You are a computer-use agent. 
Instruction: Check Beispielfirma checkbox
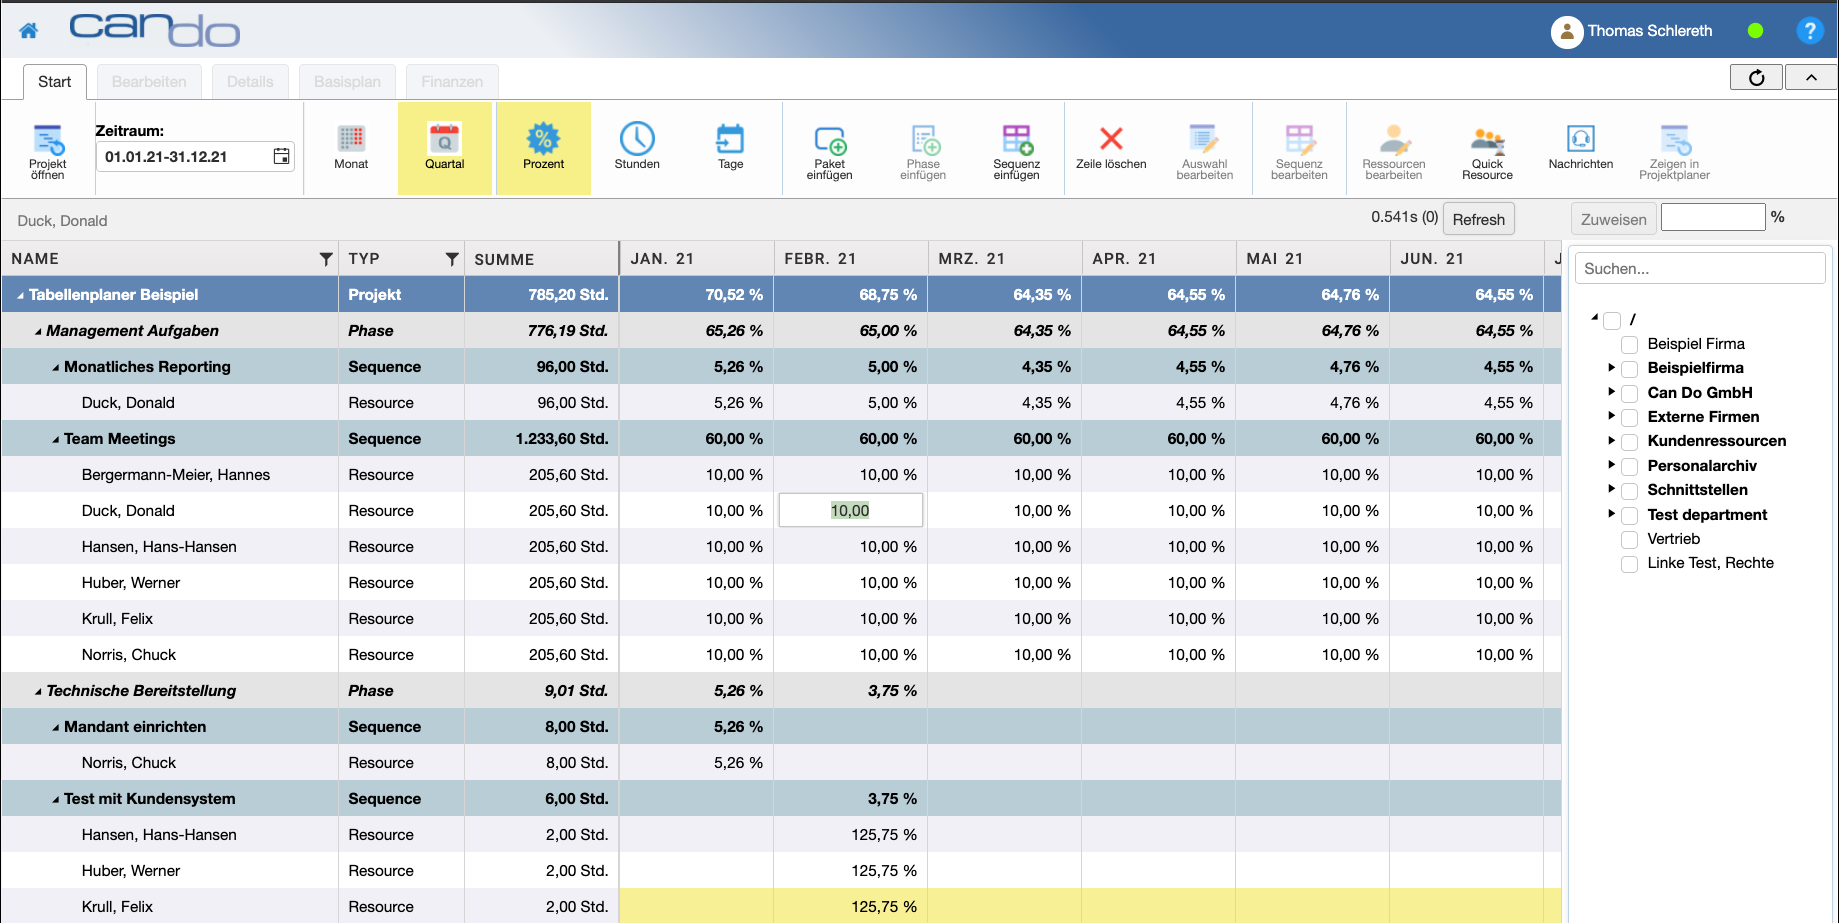(x=1629, y=369)
